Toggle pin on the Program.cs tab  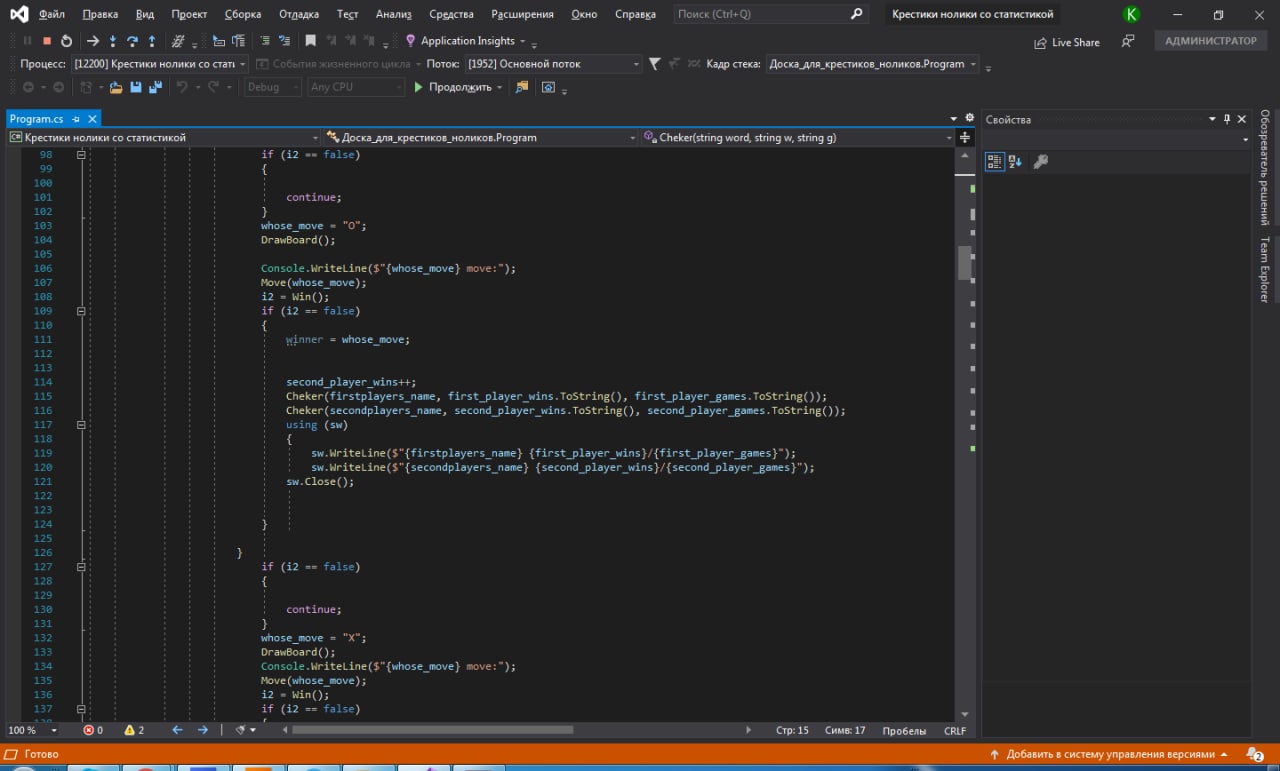(x=76, y=119)
